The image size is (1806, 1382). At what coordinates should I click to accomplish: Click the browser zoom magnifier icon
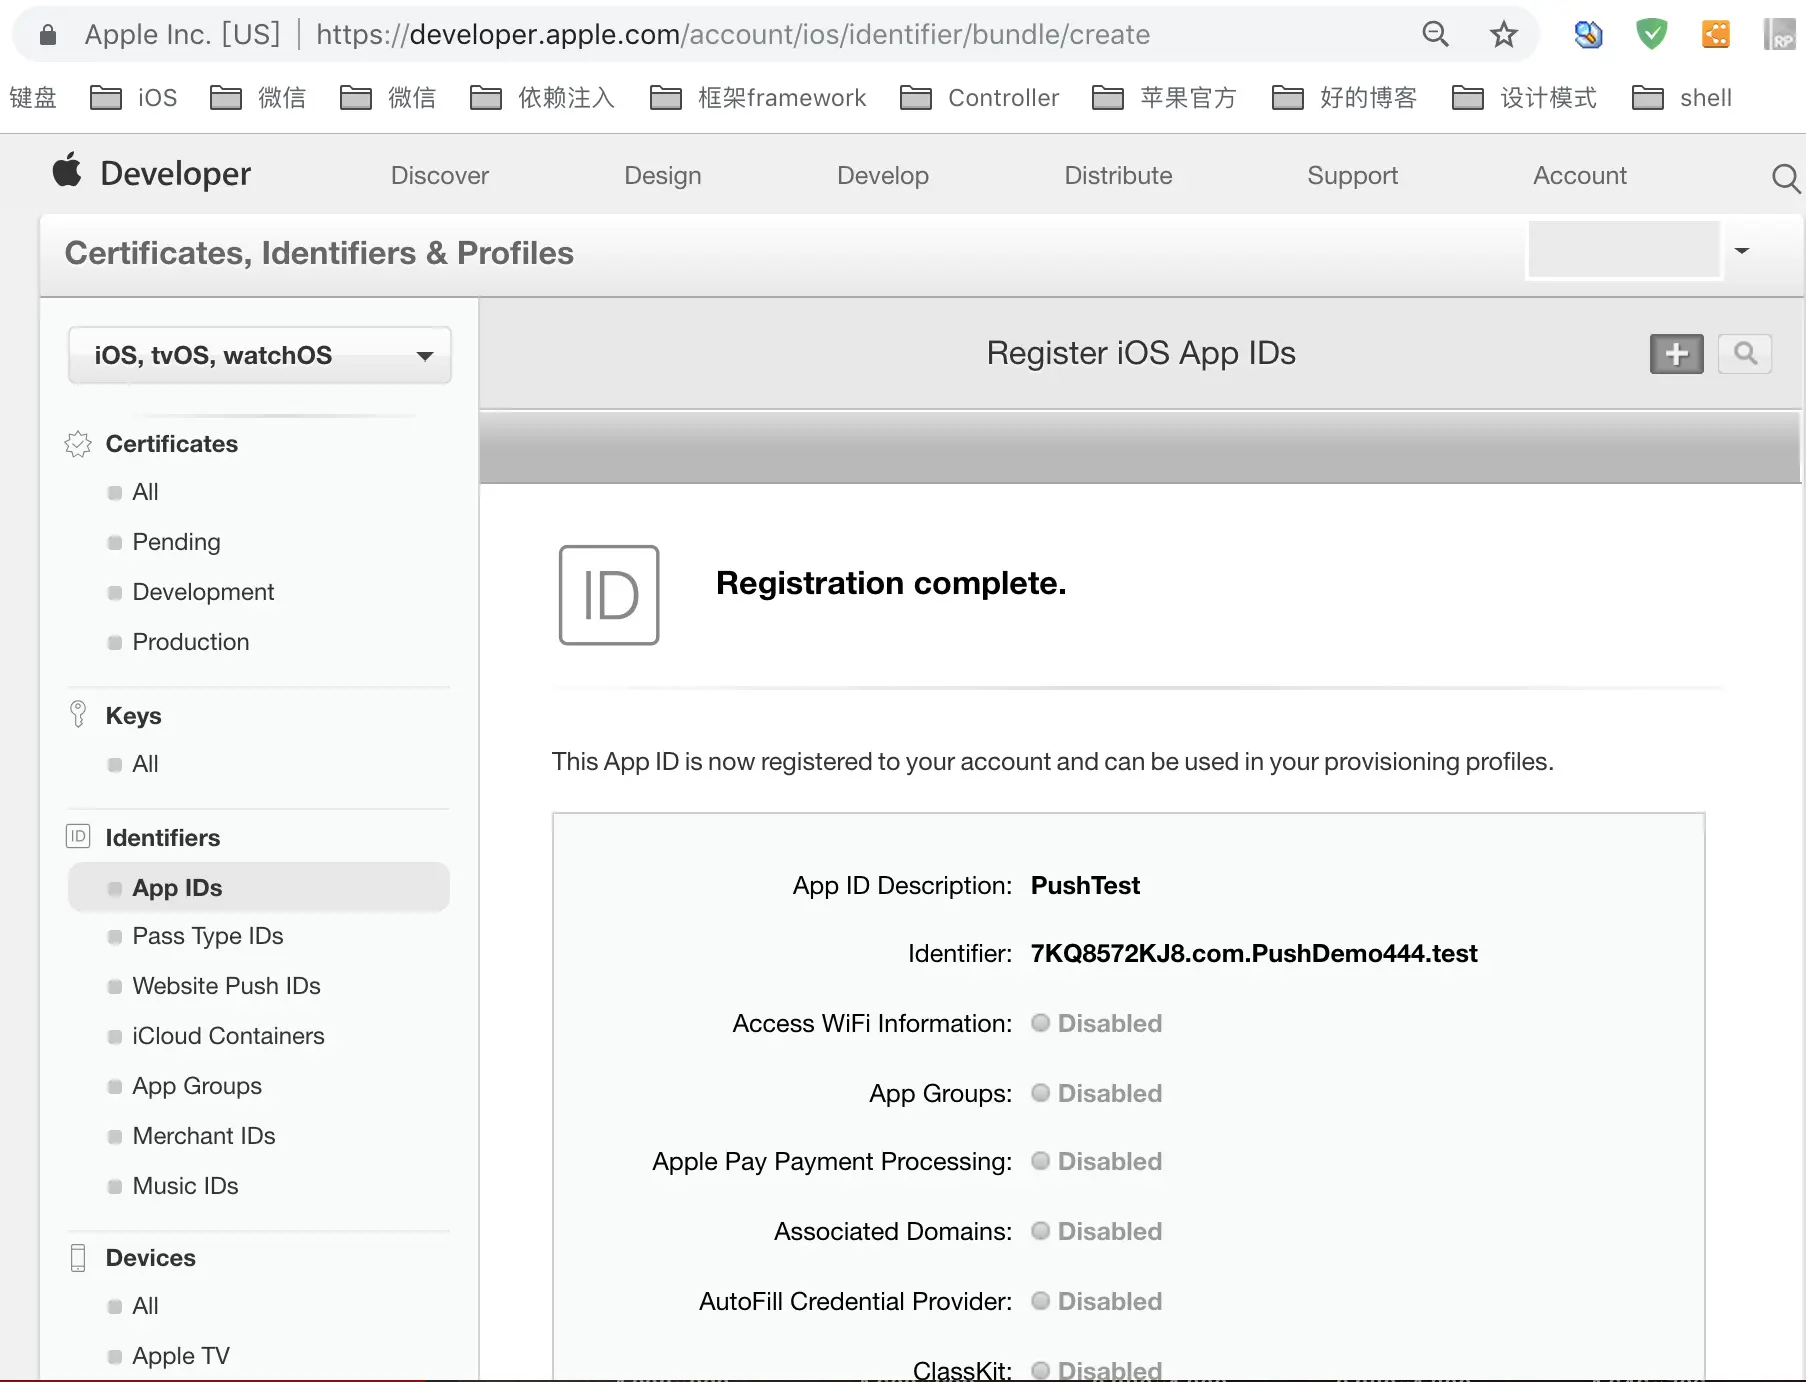tap(1435, 35)
